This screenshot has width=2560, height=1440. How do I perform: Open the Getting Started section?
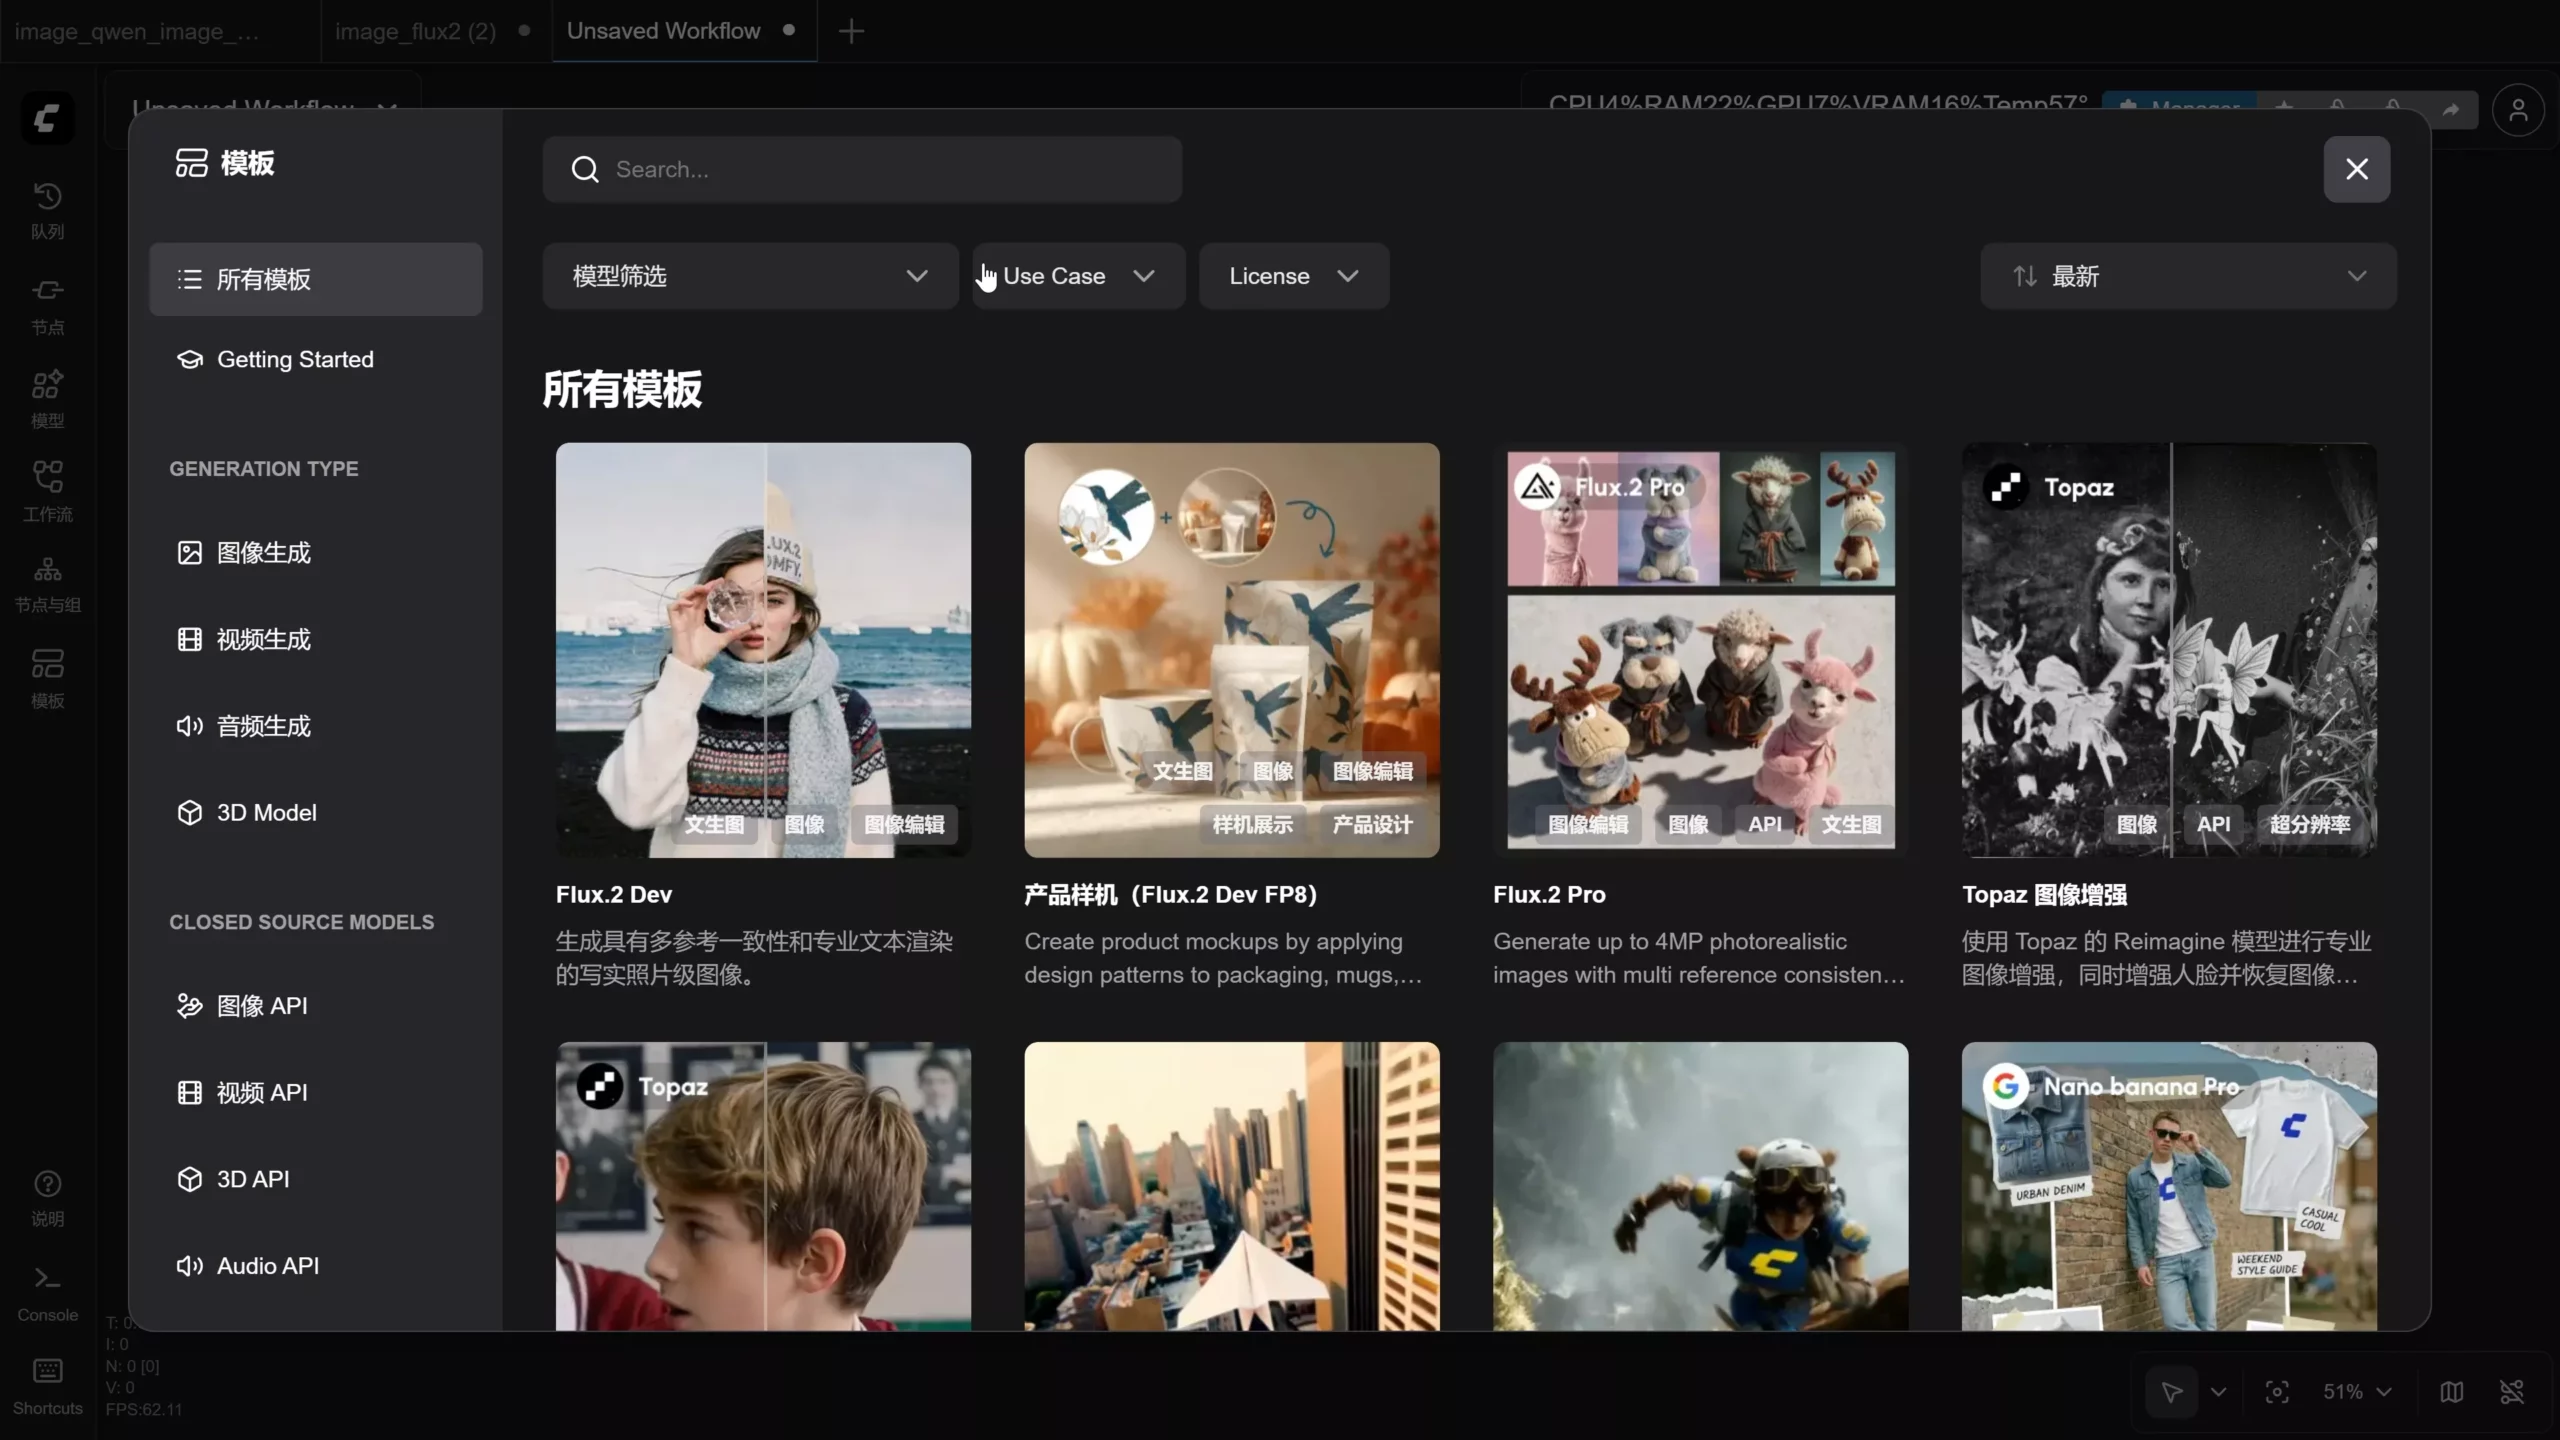point(296,360)
